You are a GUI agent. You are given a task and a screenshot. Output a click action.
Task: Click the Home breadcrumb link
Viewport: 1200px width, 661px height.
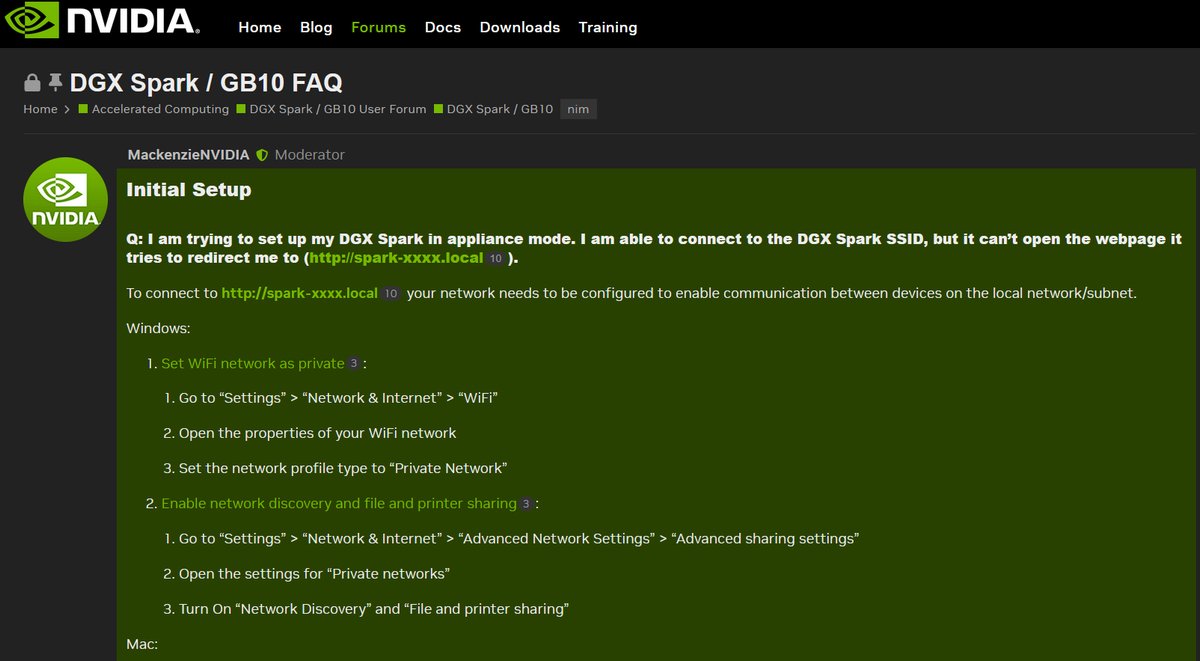[x=40, y=109]
